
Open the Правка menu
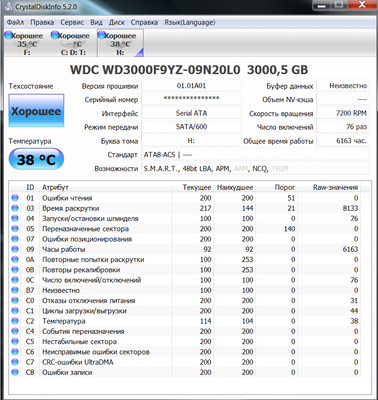pos(42,23)
